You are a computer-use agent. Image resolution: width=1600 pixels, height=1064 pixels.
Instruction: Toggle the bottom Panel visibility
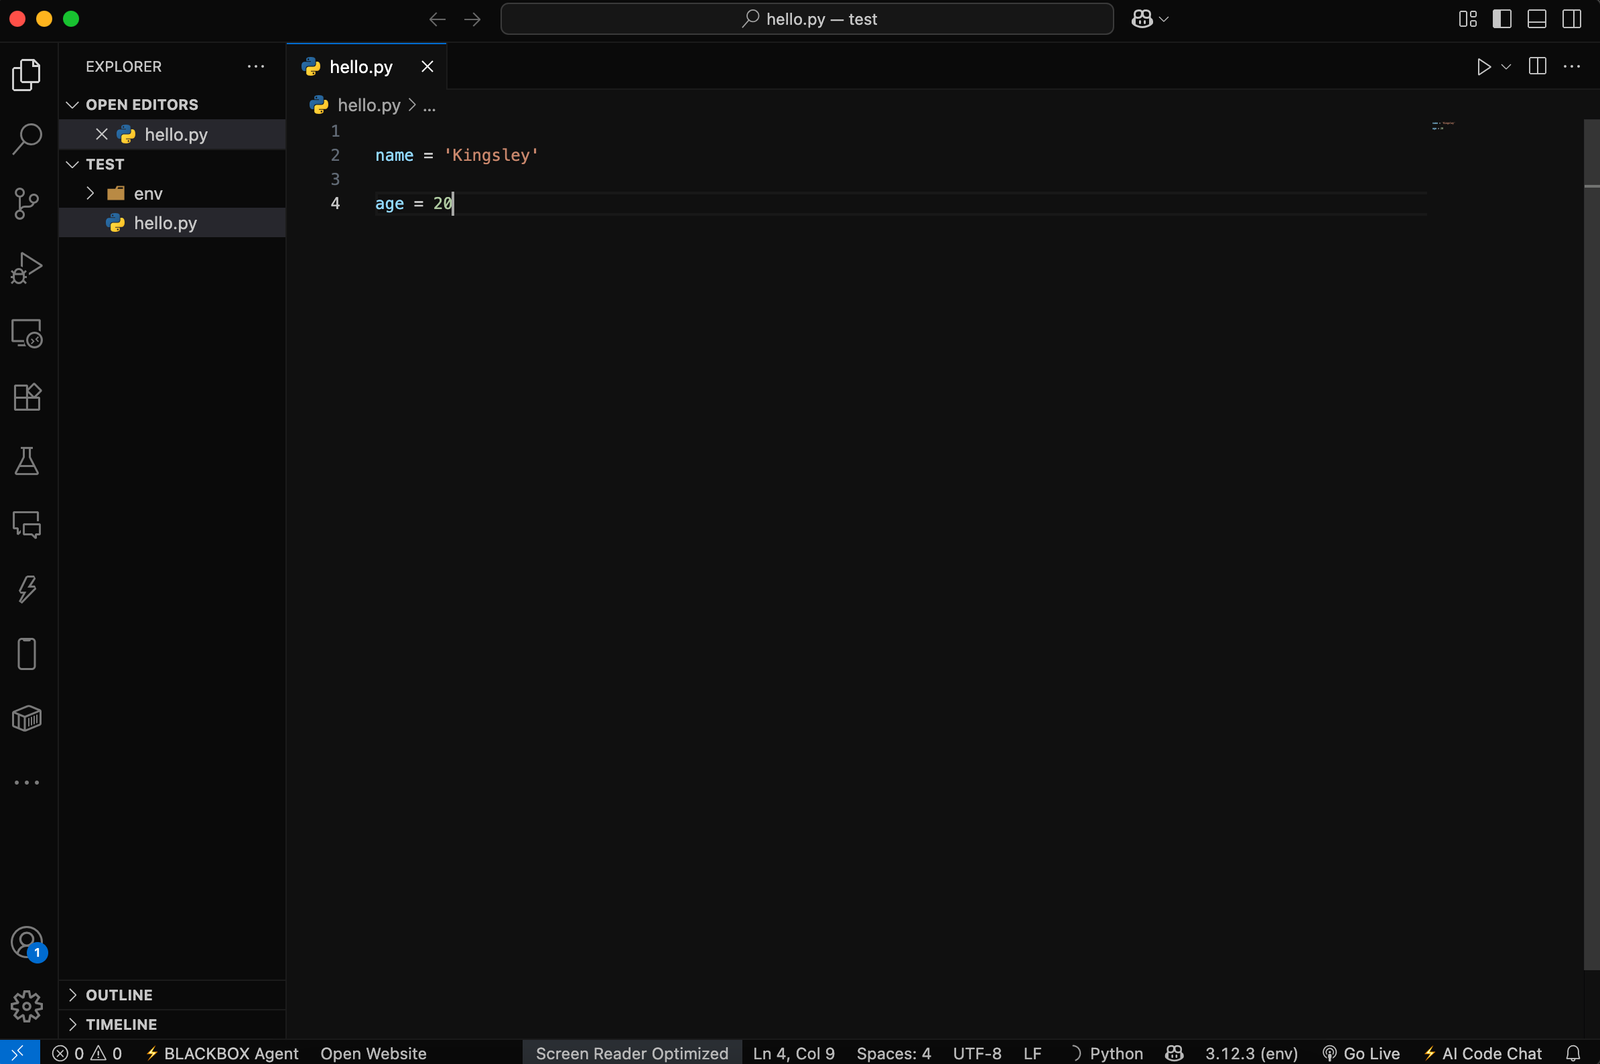tap(1536, 18)
